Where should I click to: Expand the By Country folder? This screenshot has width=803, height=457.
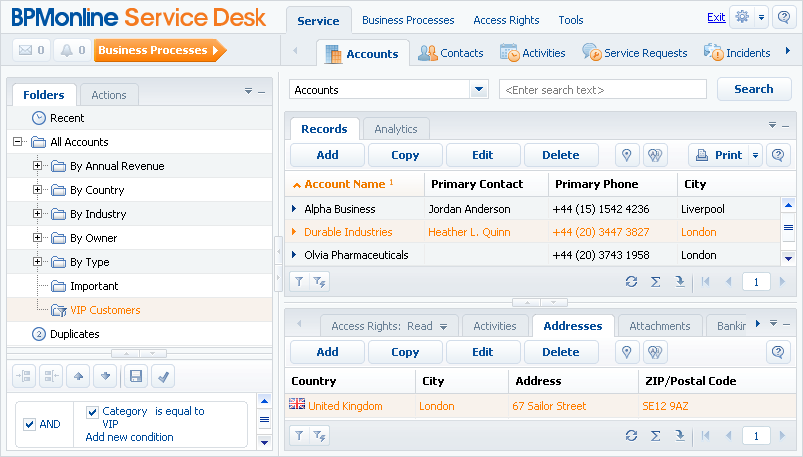[37, 190]
